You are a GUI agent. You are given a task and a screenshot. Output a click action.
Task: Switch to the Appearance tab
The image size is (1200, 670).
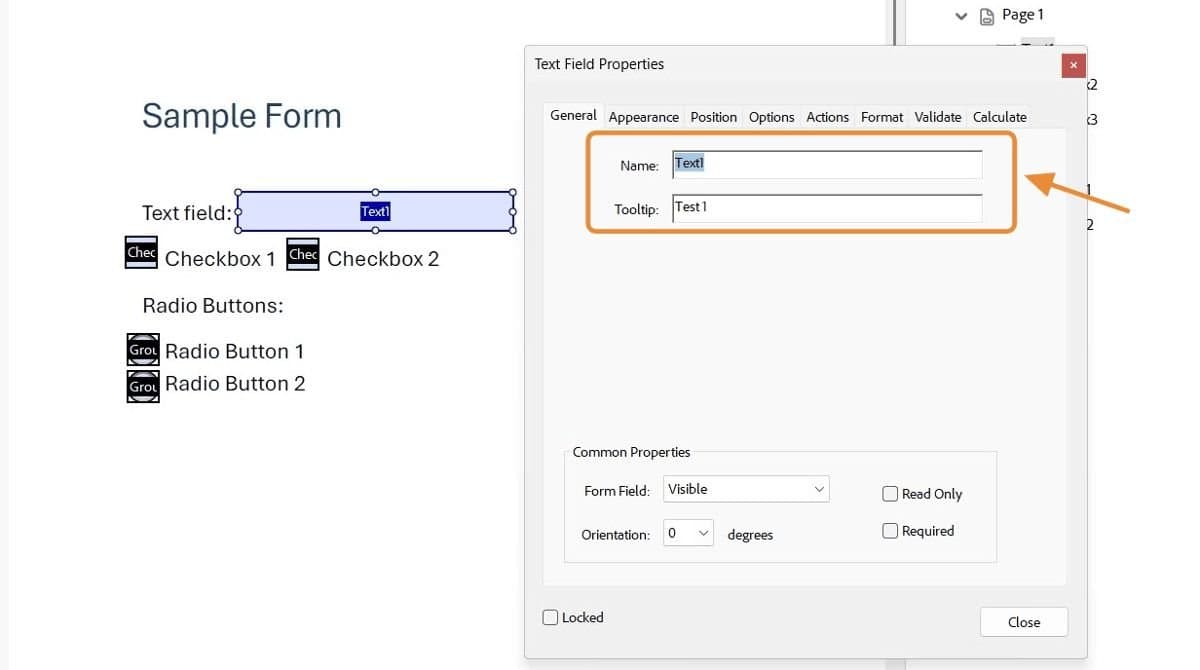pyautogui.click(x=643, y=117)
